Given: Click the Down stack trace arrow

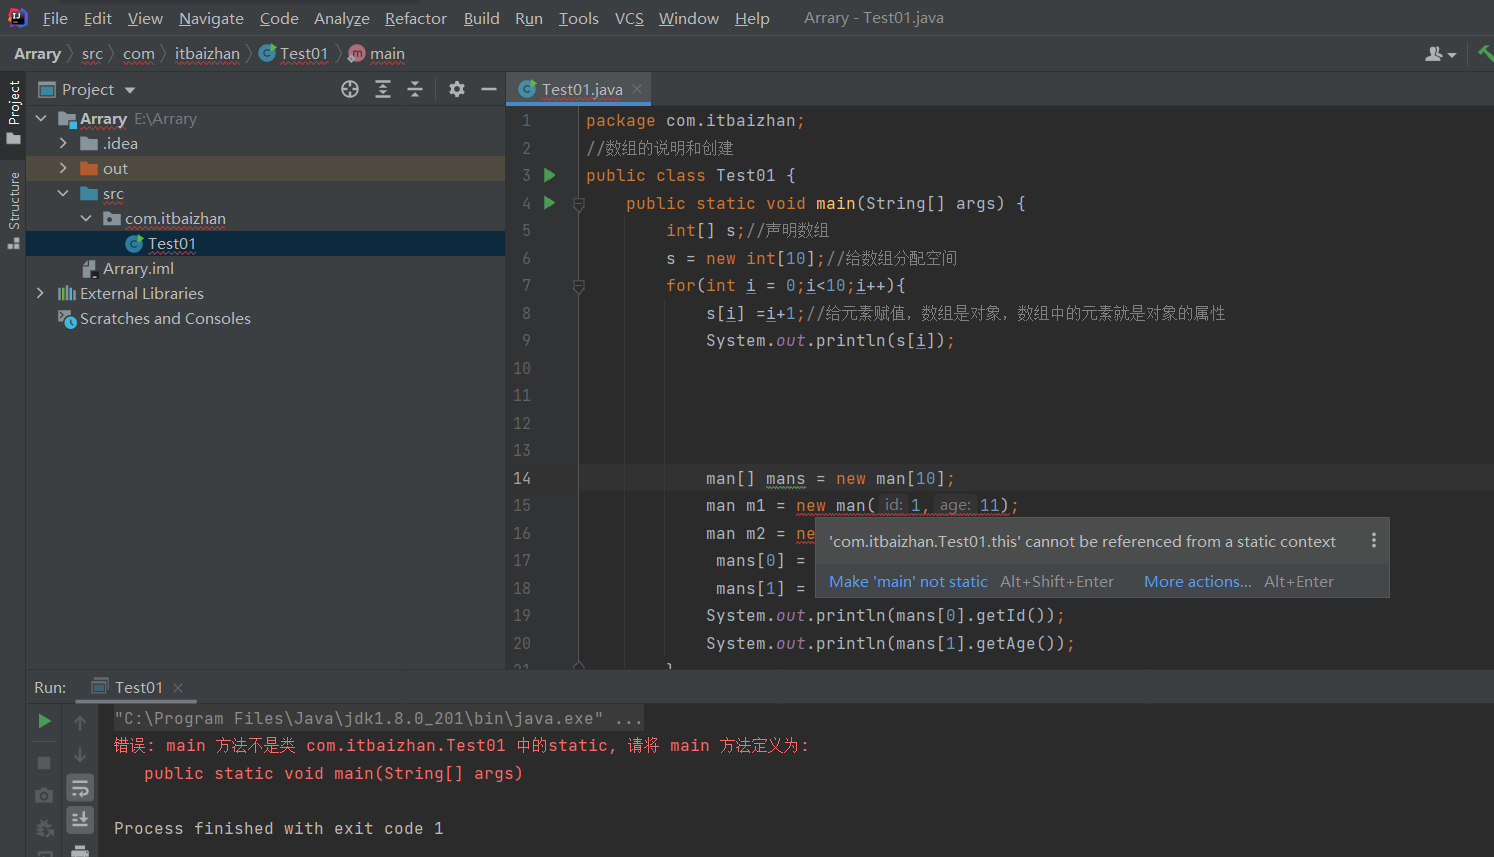Looking at the screenshot, I should point(80,755).
